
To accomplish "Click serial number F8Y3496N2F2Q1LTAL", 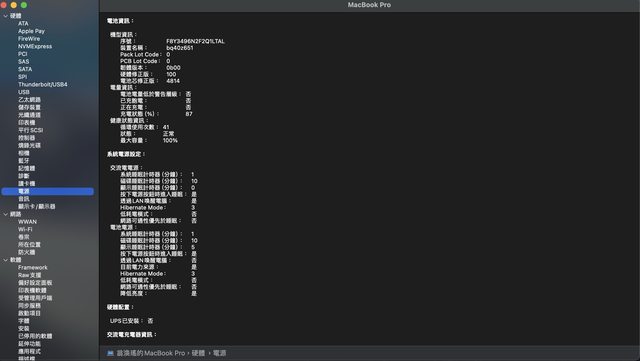I will [x=196, y=41].
